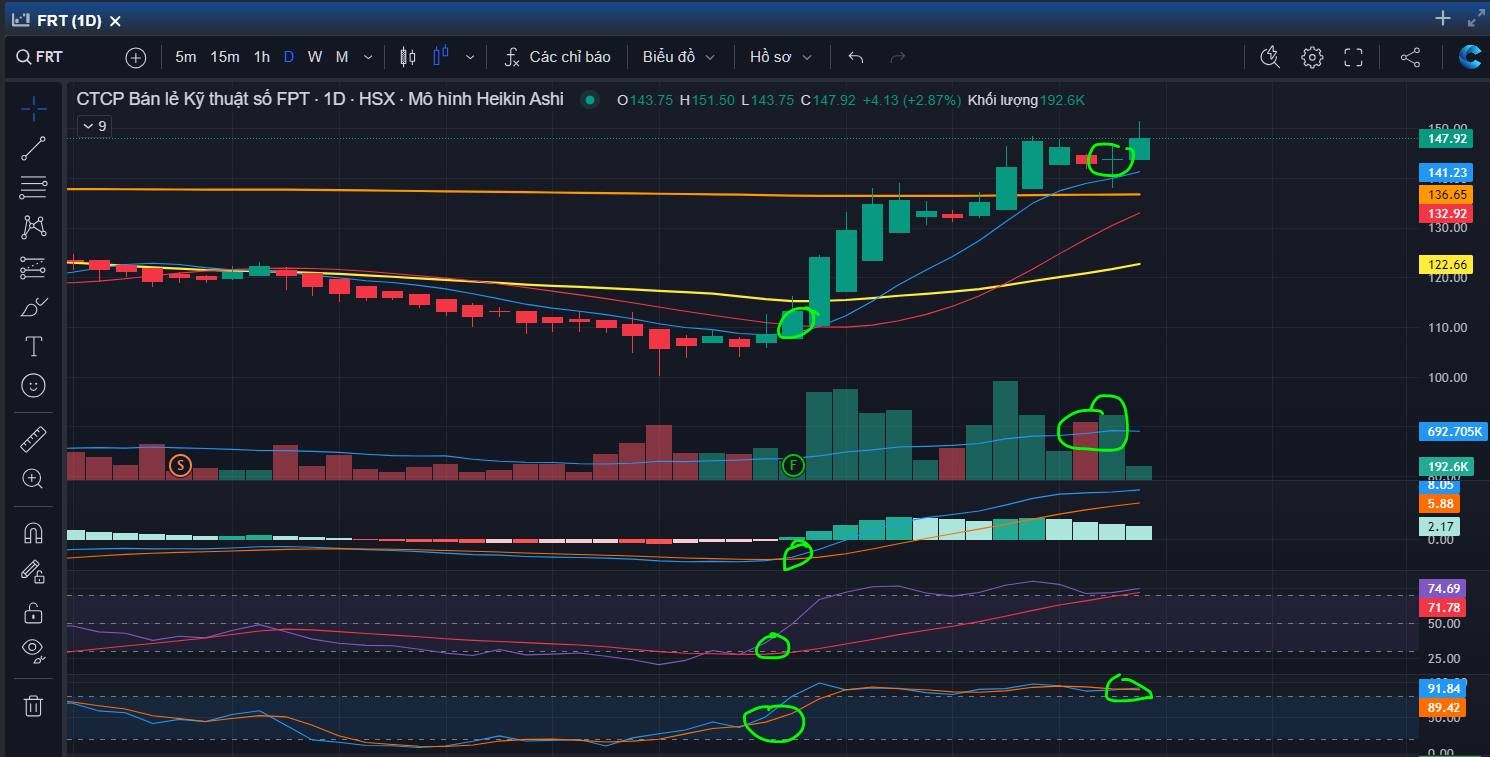Share the chart via share icon
1490x757 pixels.
[x=1410, y=57]
